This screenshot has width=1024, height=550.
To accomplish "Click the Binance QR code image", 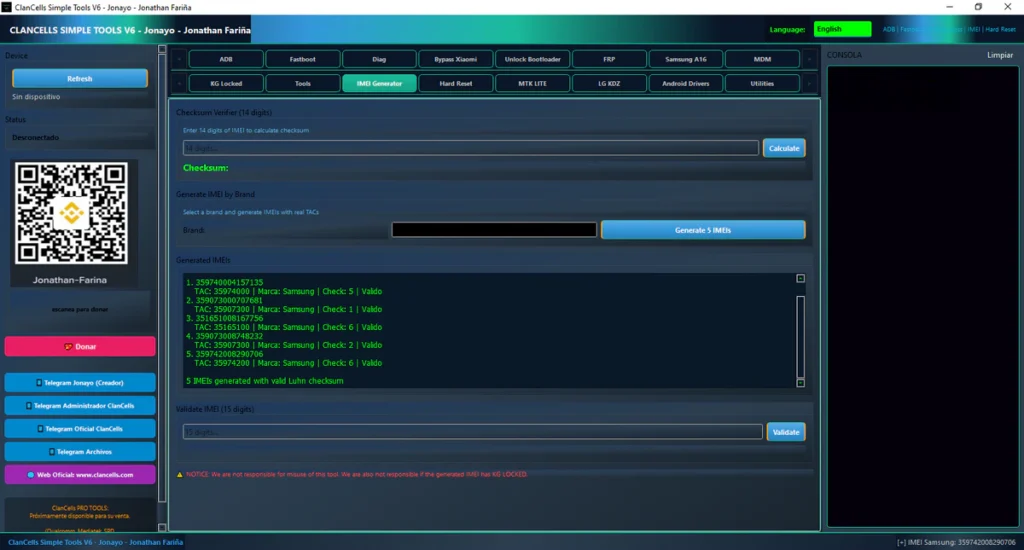I will (x=72, y=212).
